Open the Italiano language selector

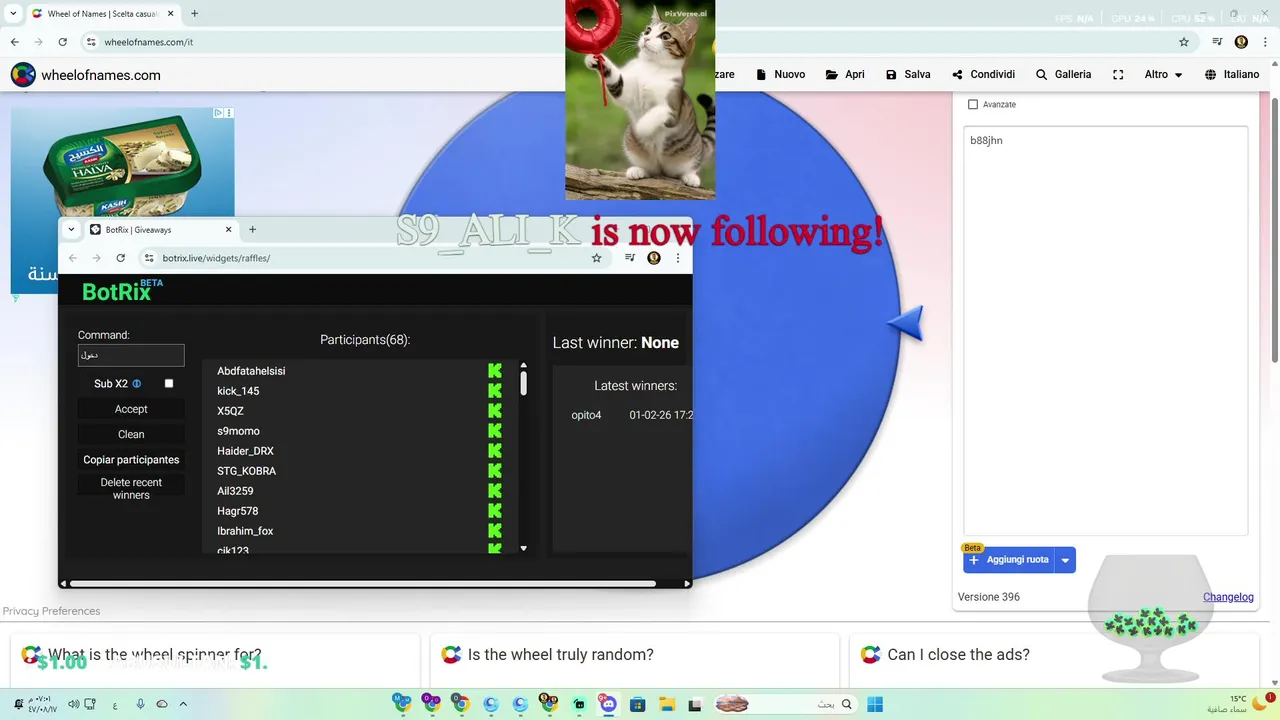click(1232, 75)
